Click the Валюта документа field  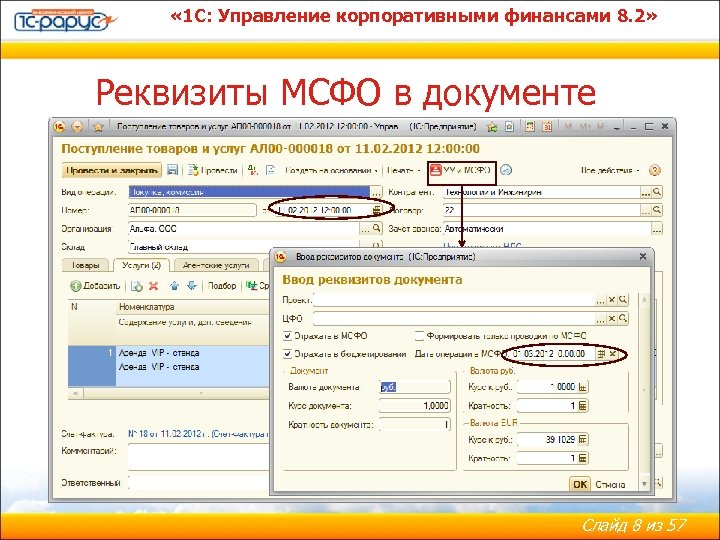click(x=415, y=387)
